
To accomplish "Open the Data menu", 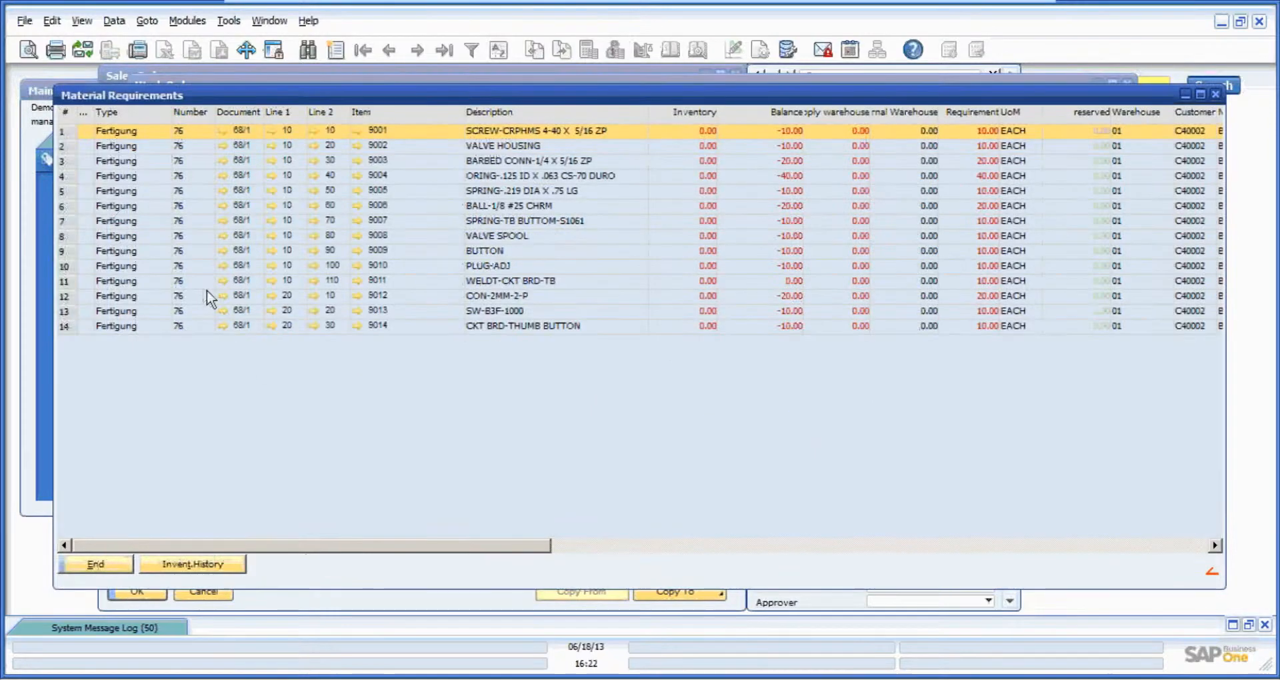I will 114,20.
